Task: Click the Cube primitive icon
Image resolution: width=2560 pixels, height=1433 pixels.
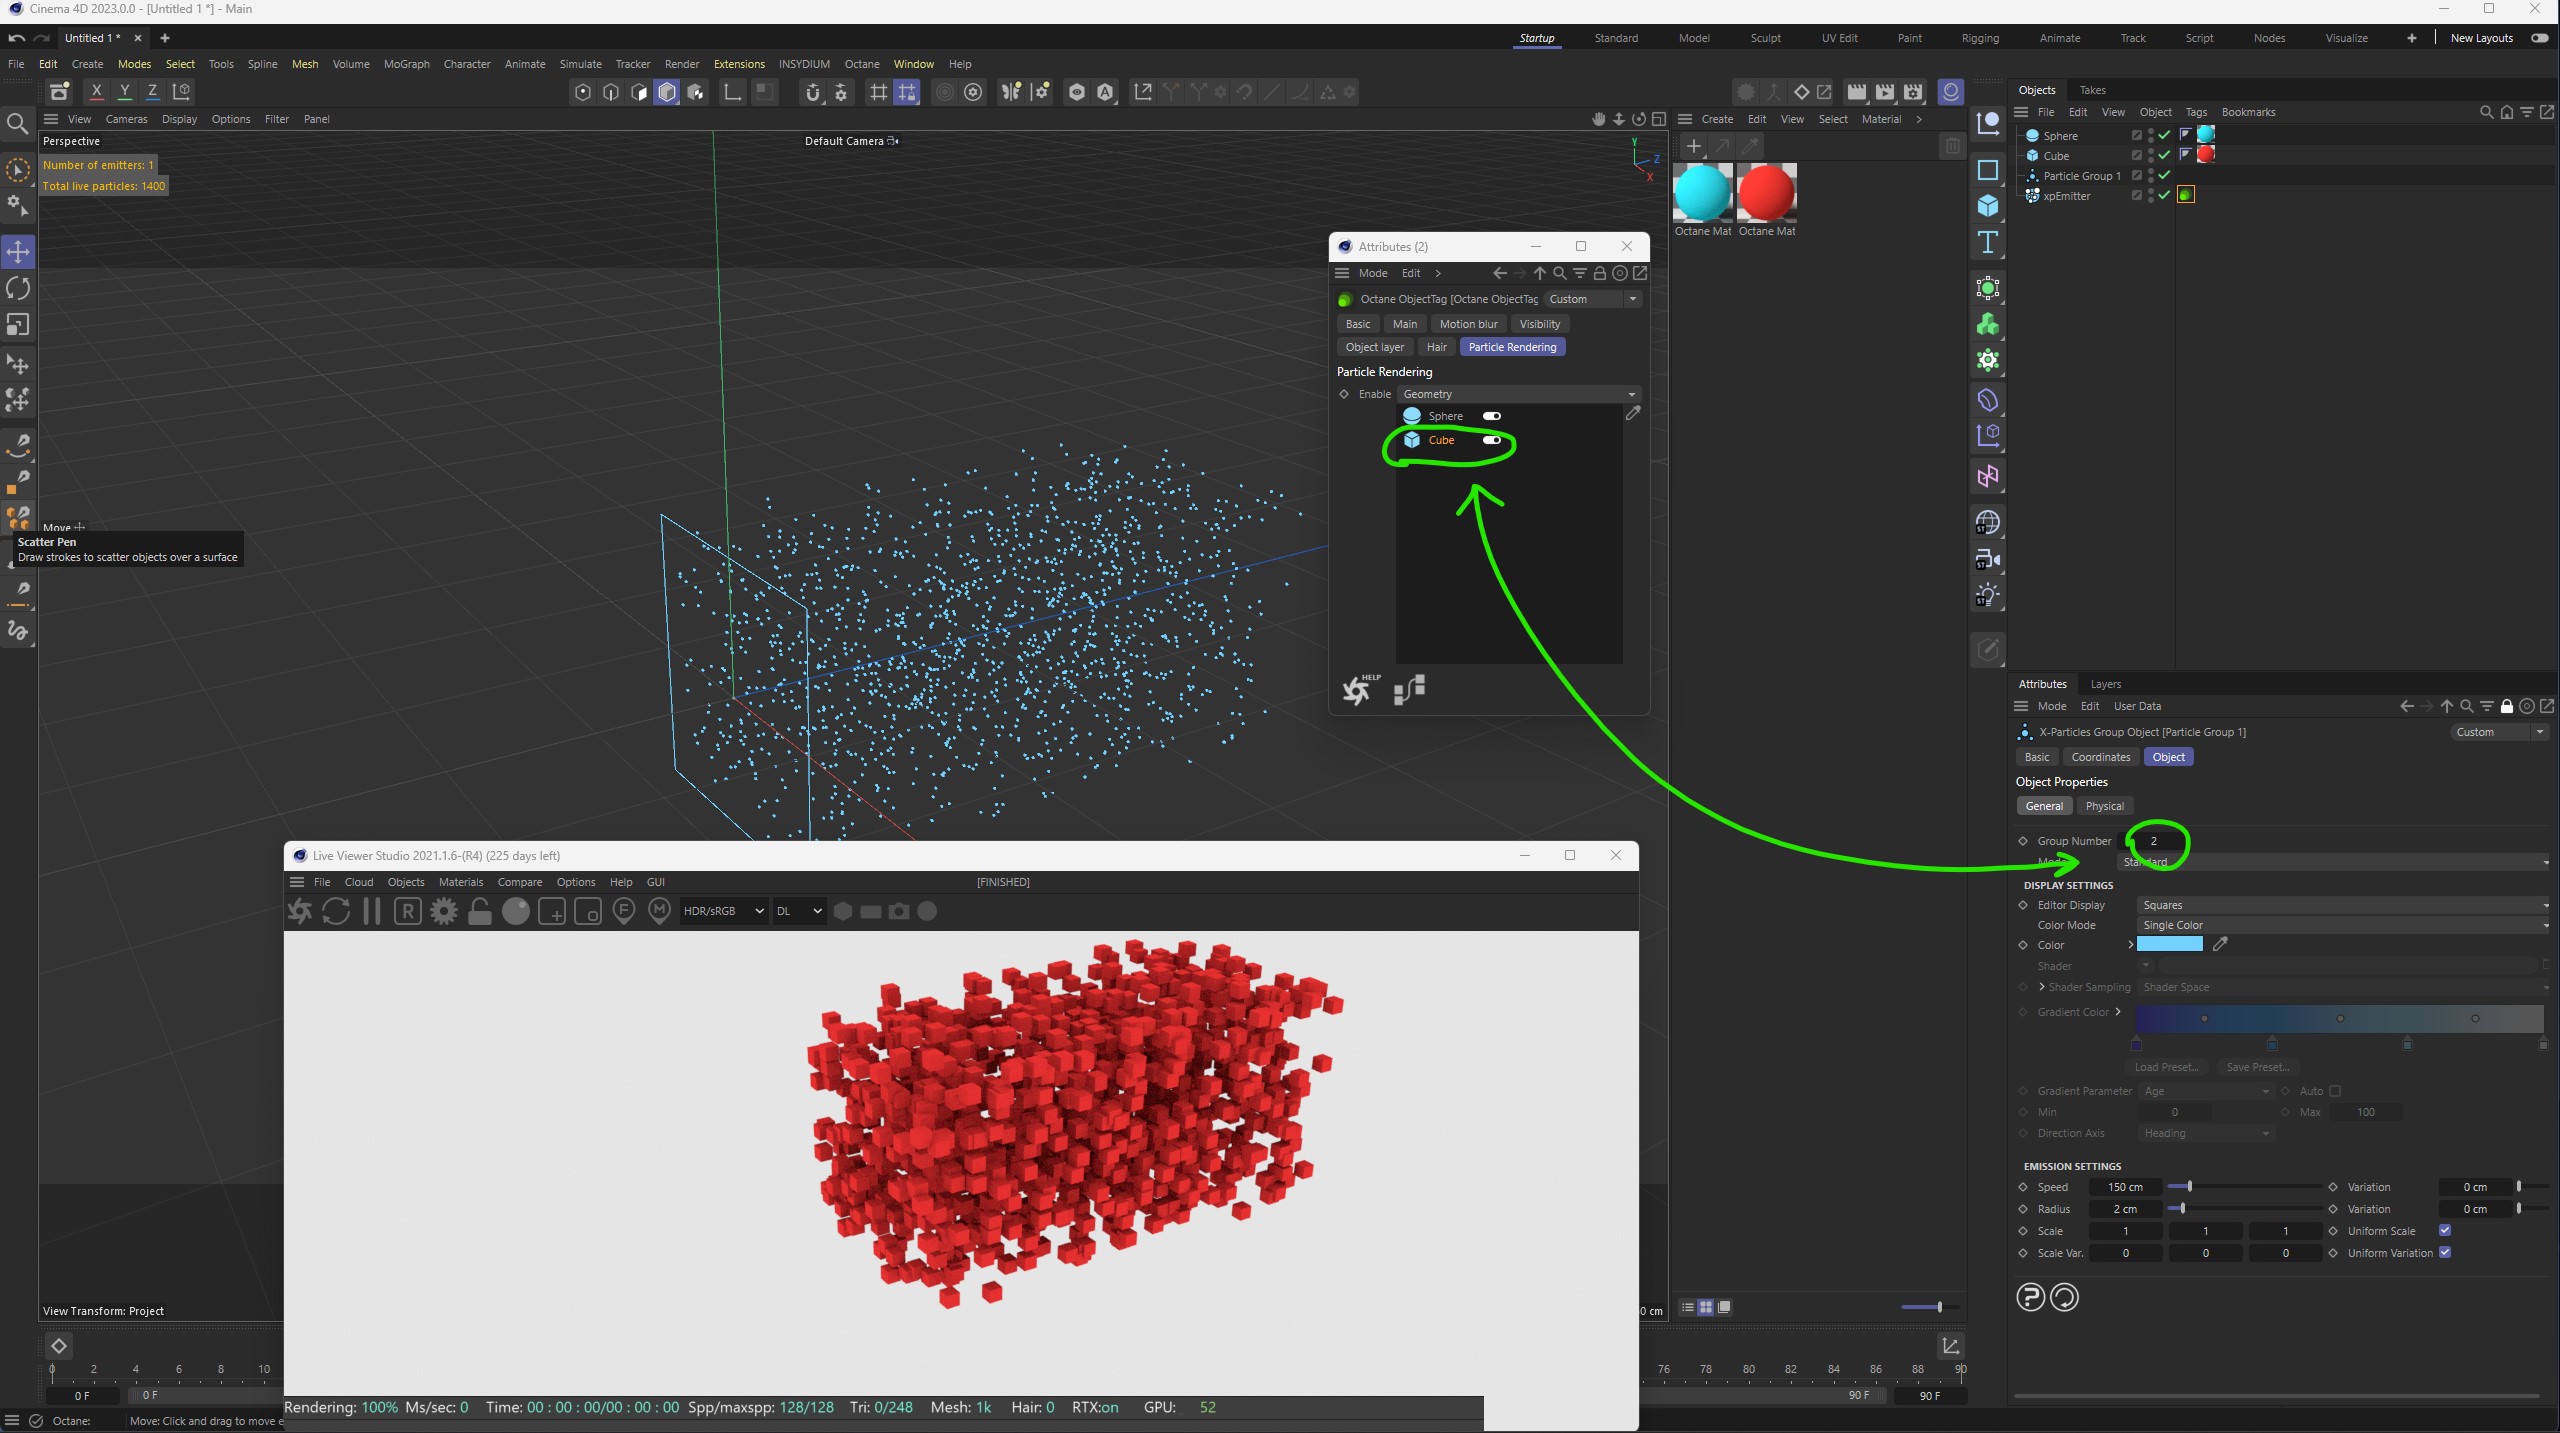Action: (x=1988, y=206)
